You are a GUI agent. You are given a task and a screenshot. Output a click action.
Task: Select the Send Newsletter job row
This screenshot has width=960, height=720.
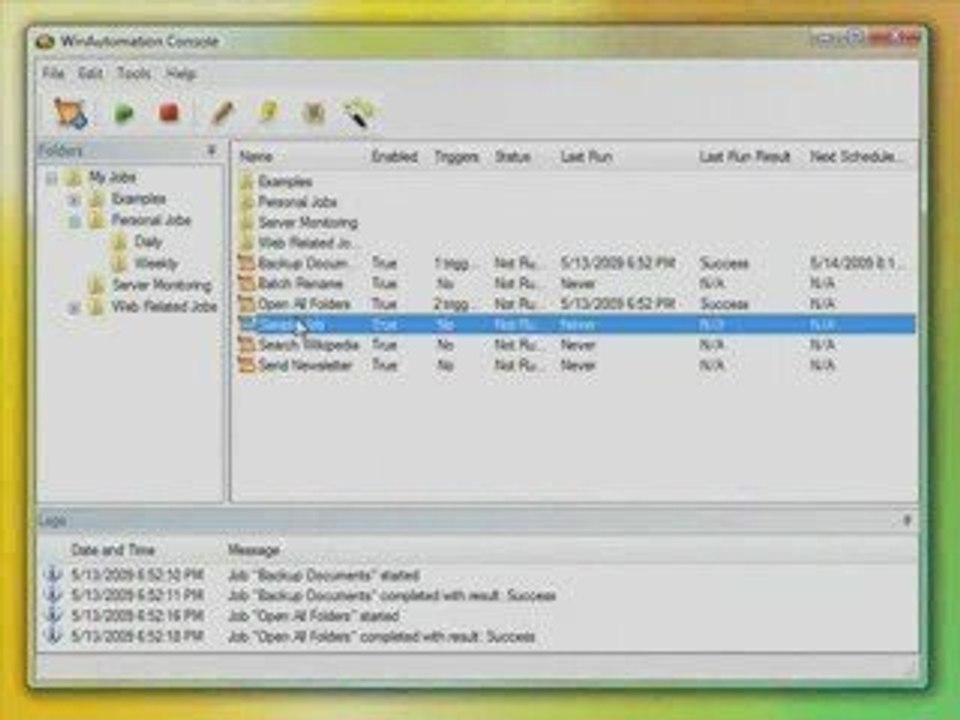tap(576, 366)
